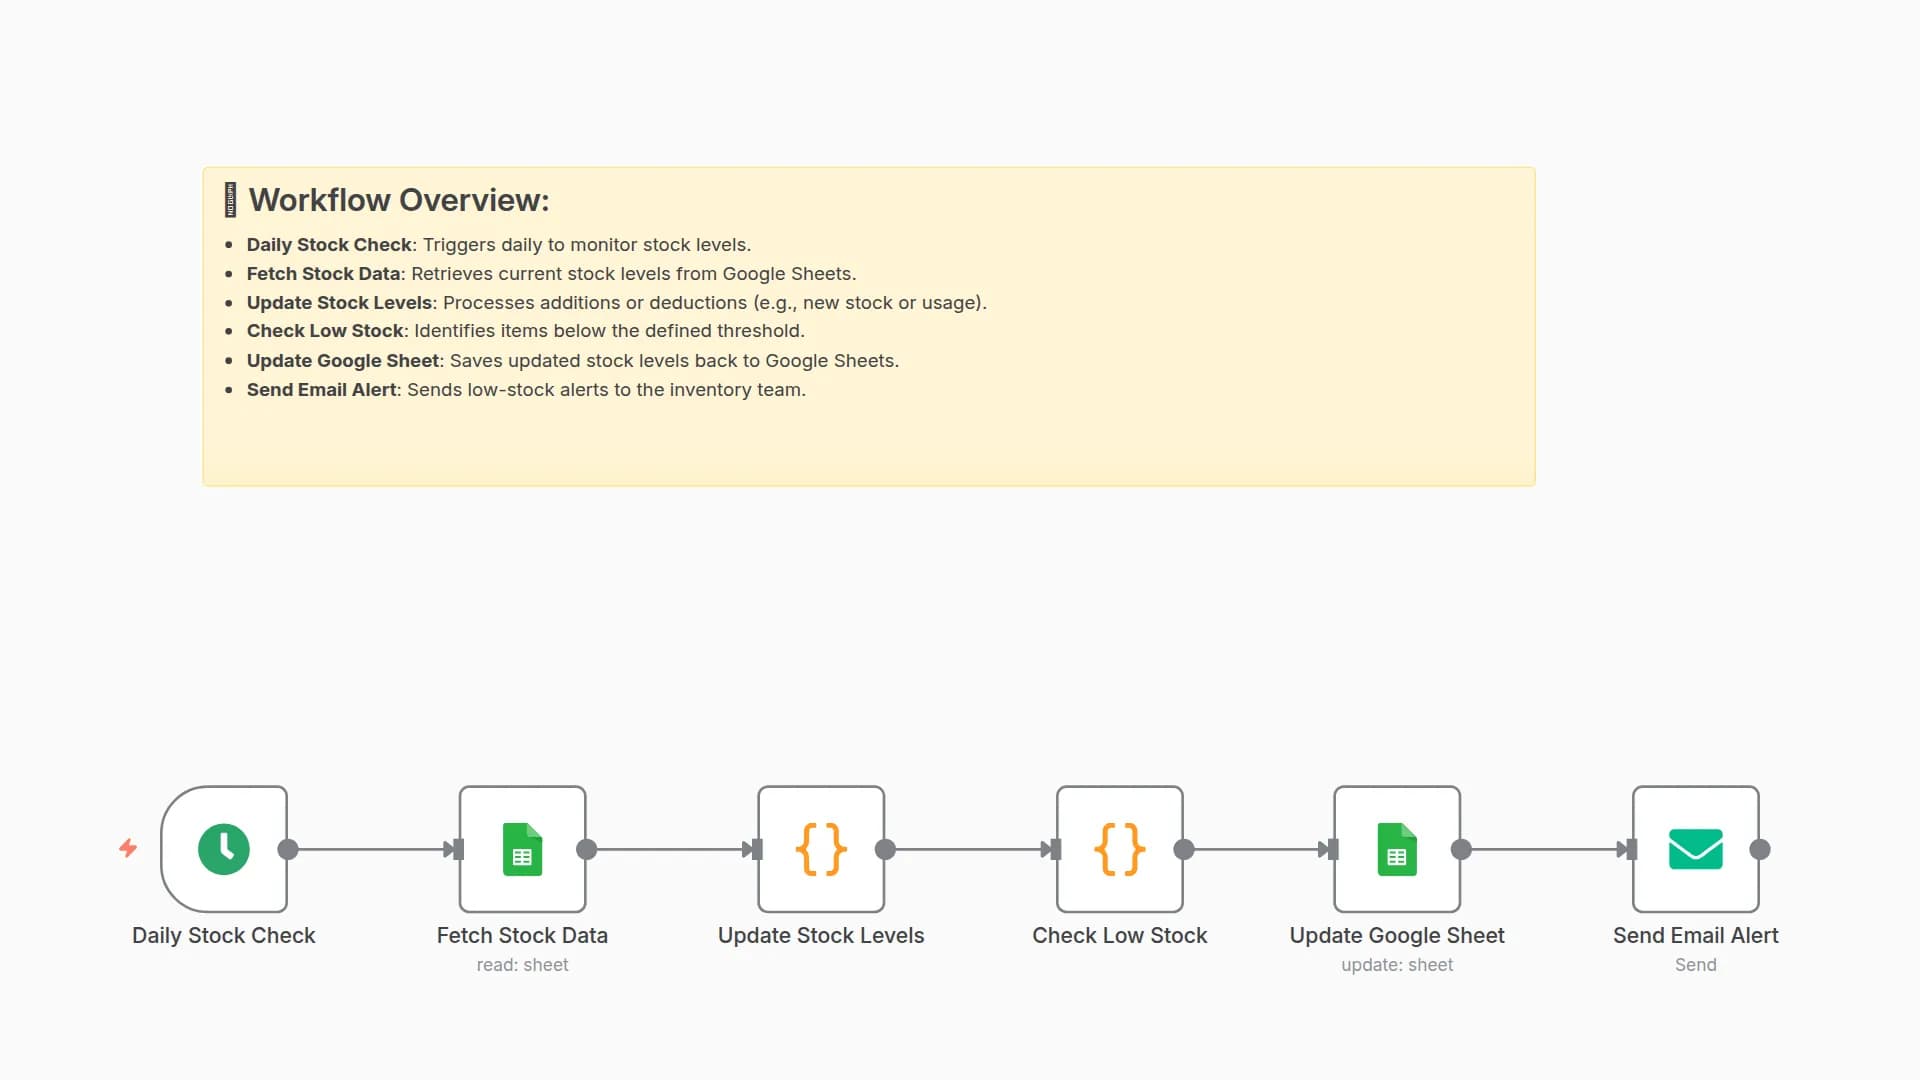Select the Fetch Stock Data Google Sheets icon
Viewport: 1920px width, 1080px height.
pos(522,849)
